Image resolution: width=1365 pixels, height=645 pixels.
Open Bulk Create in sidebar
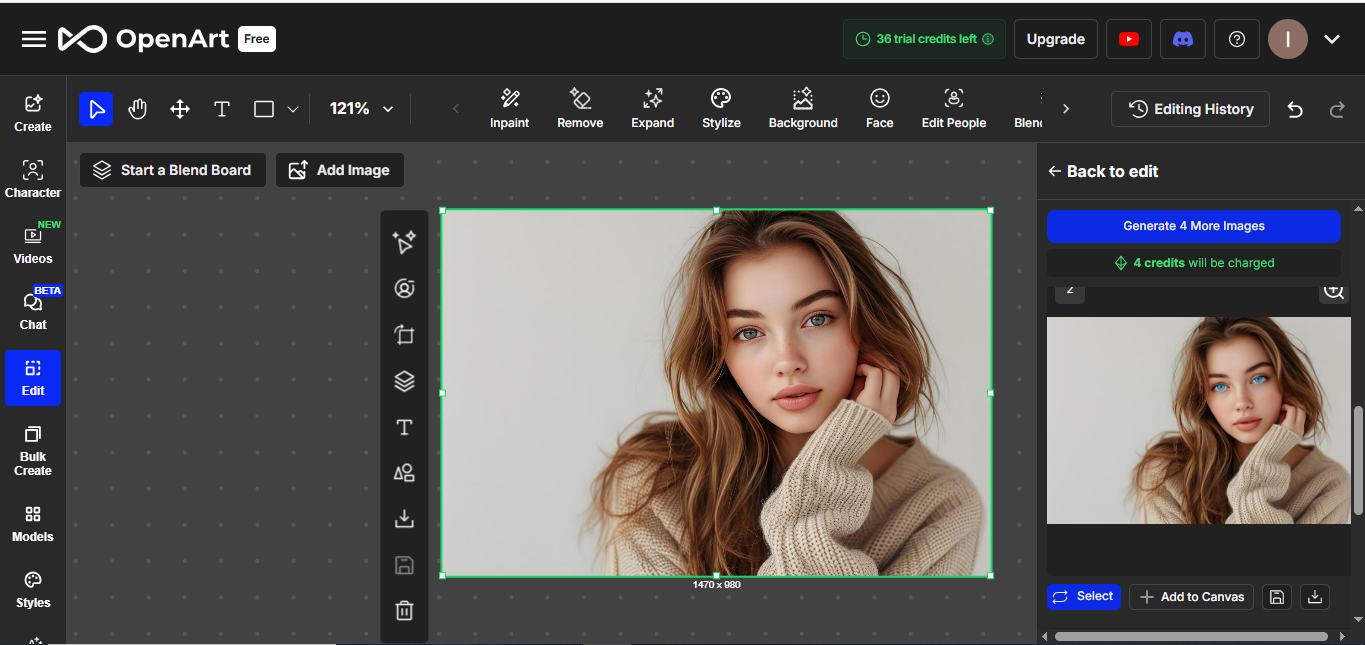[33, 450]
